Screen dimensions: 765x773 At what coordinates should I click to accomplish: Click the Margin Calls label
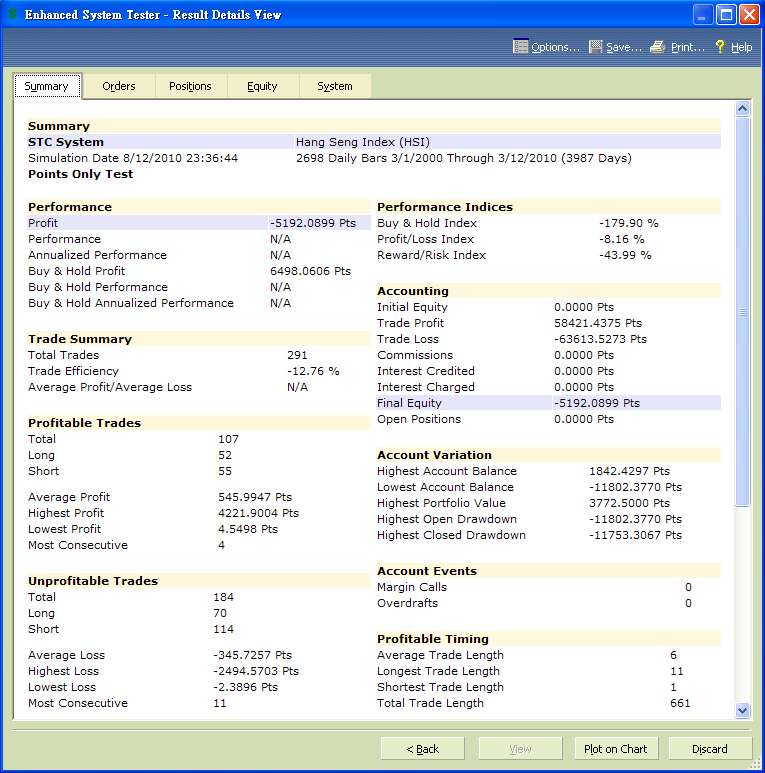(x=412, y=587)
